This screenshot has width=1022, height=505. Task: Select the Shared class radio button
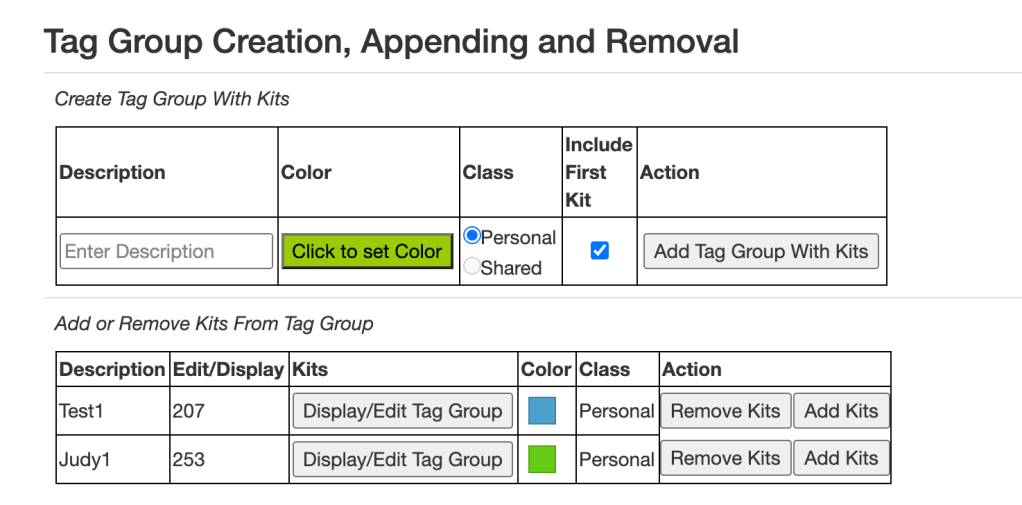pyautogui.click(x=472, y=267)
